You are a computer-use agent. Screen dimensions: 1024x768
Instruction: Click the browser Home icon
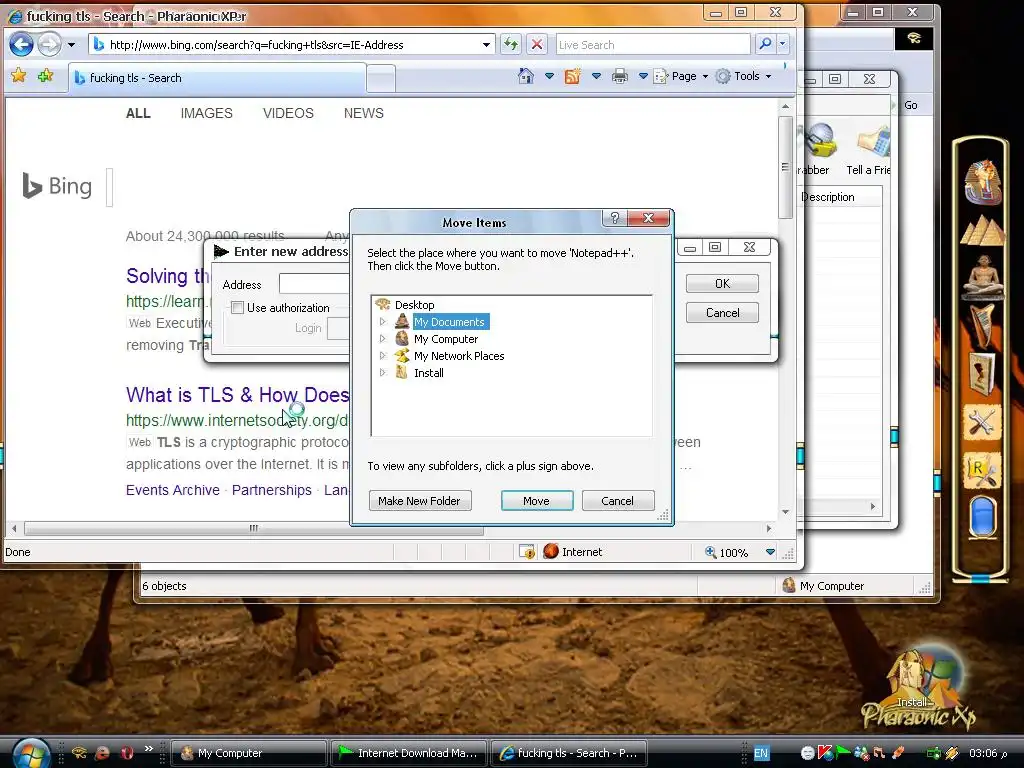(x=526, y=76)
